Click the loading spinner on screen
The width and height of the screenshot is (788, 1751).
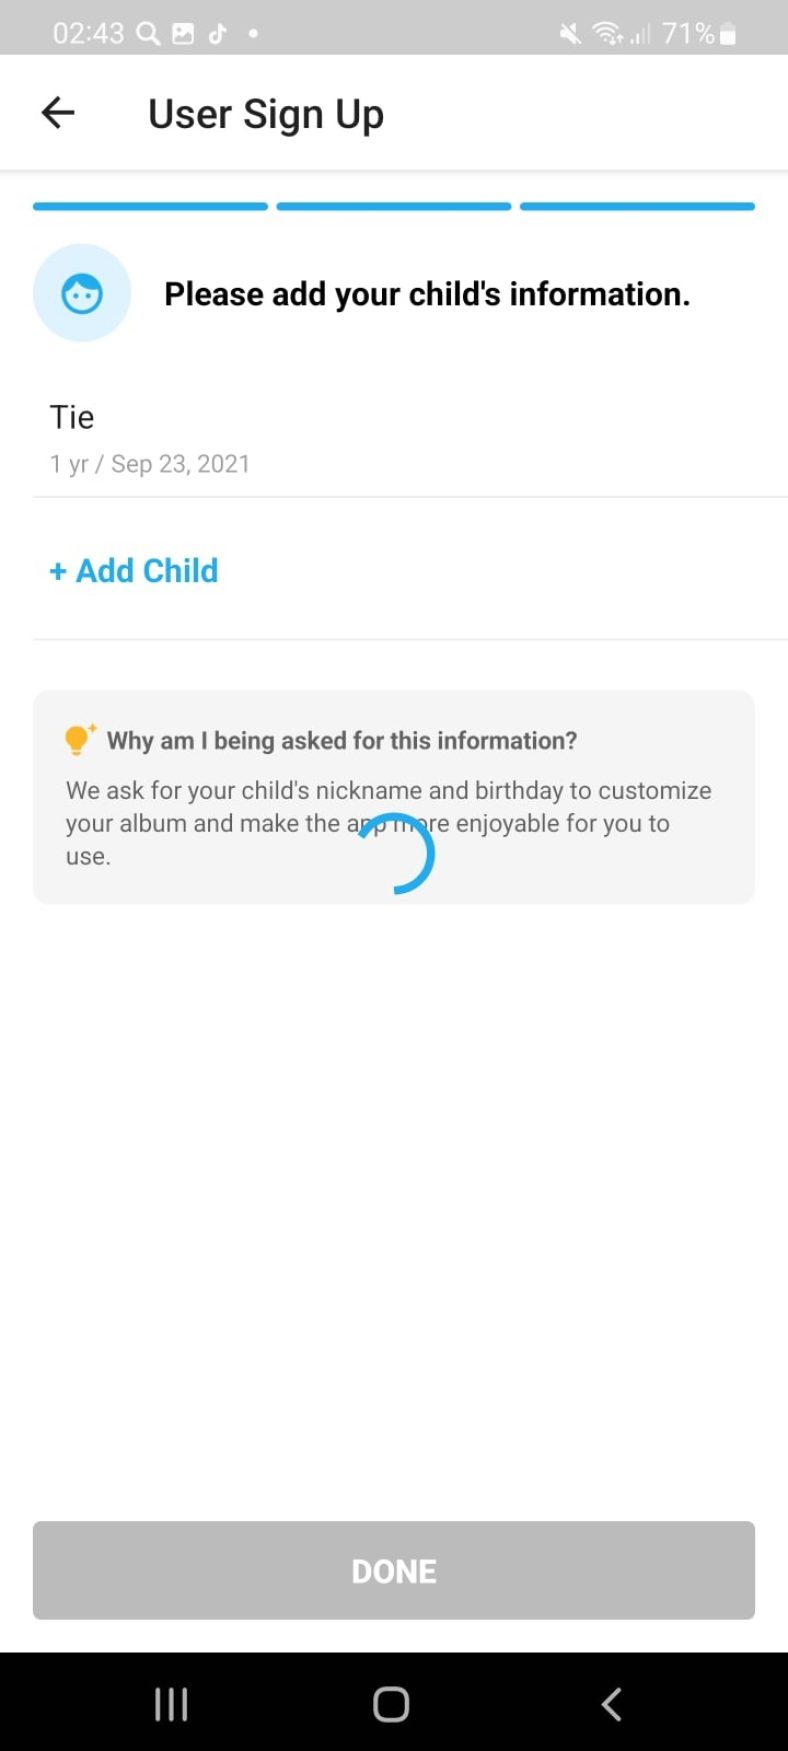tap(396, 852)
